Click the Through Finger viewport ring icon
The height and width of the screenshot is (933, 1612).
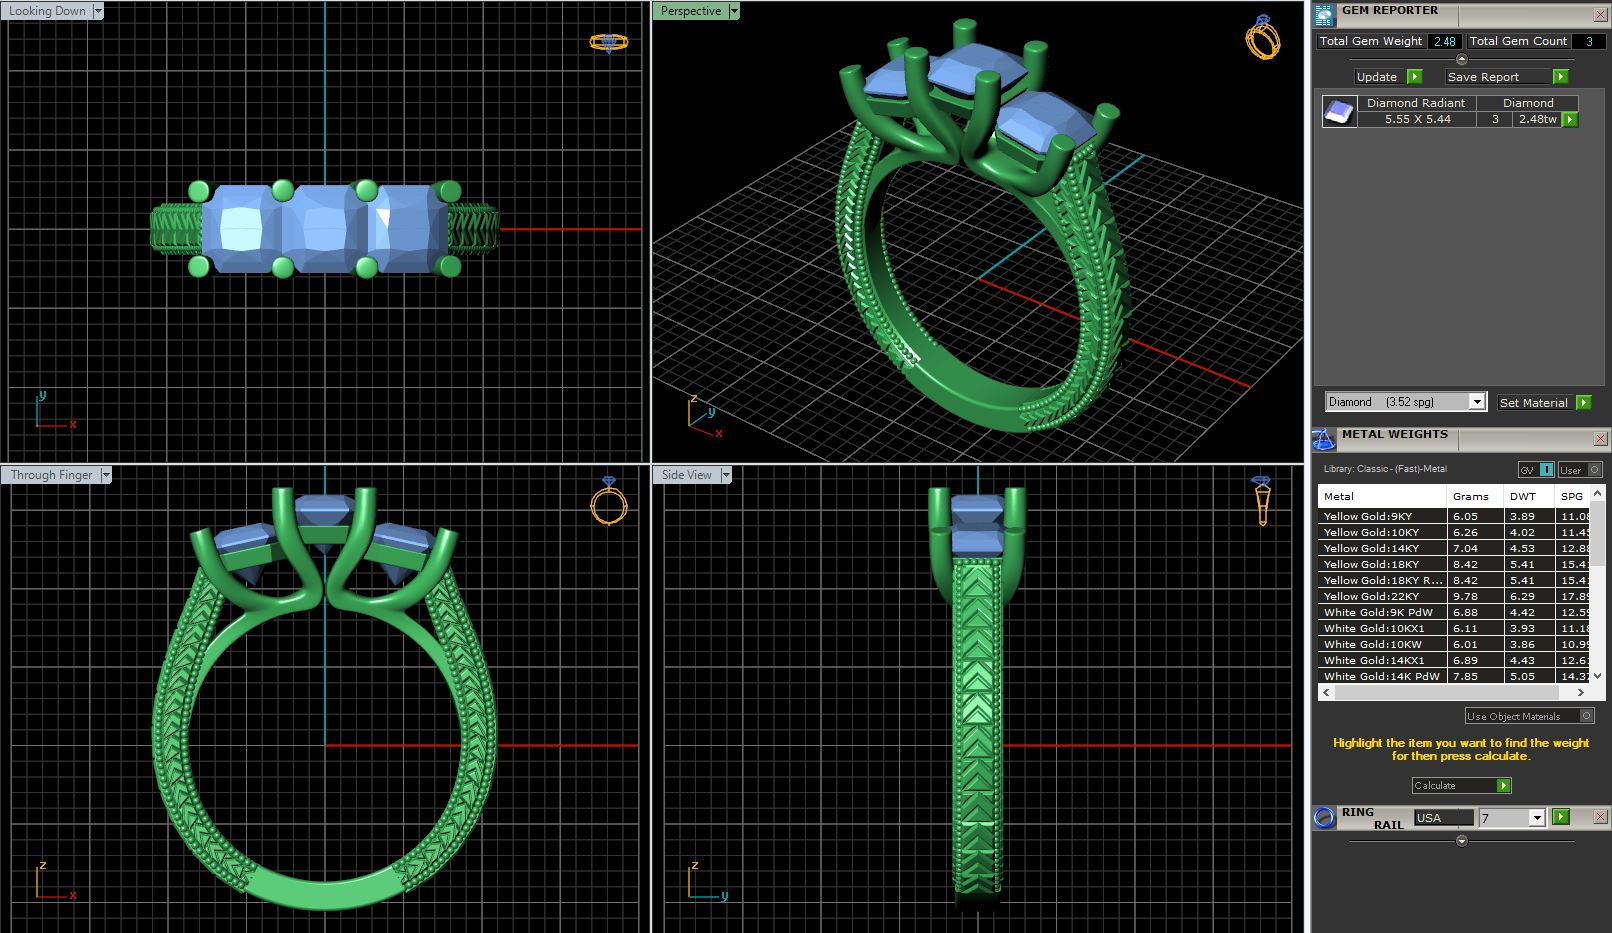click(608, 500)
